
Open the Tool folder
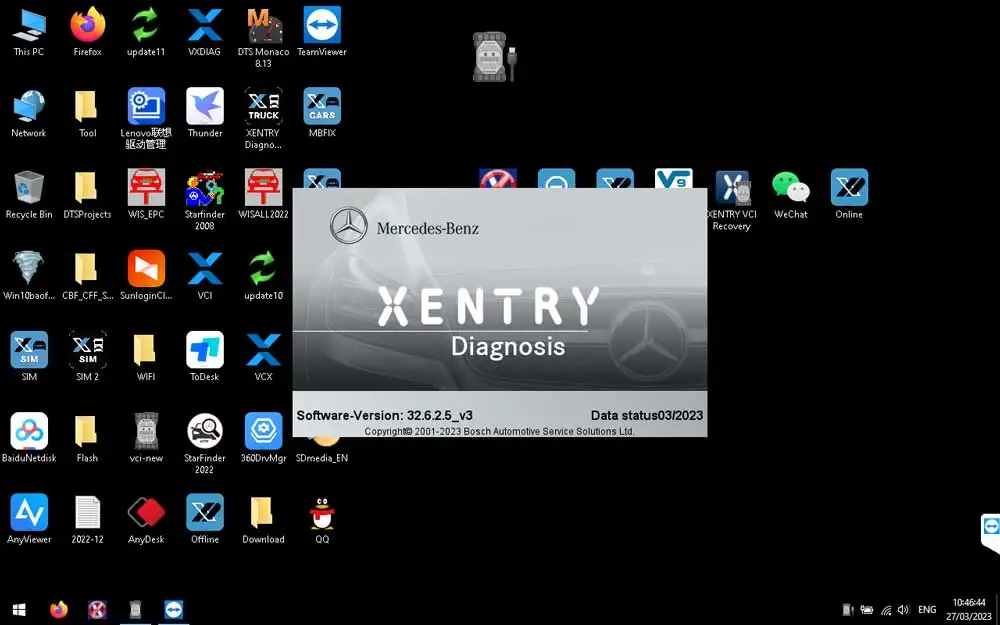click(87, 113)
